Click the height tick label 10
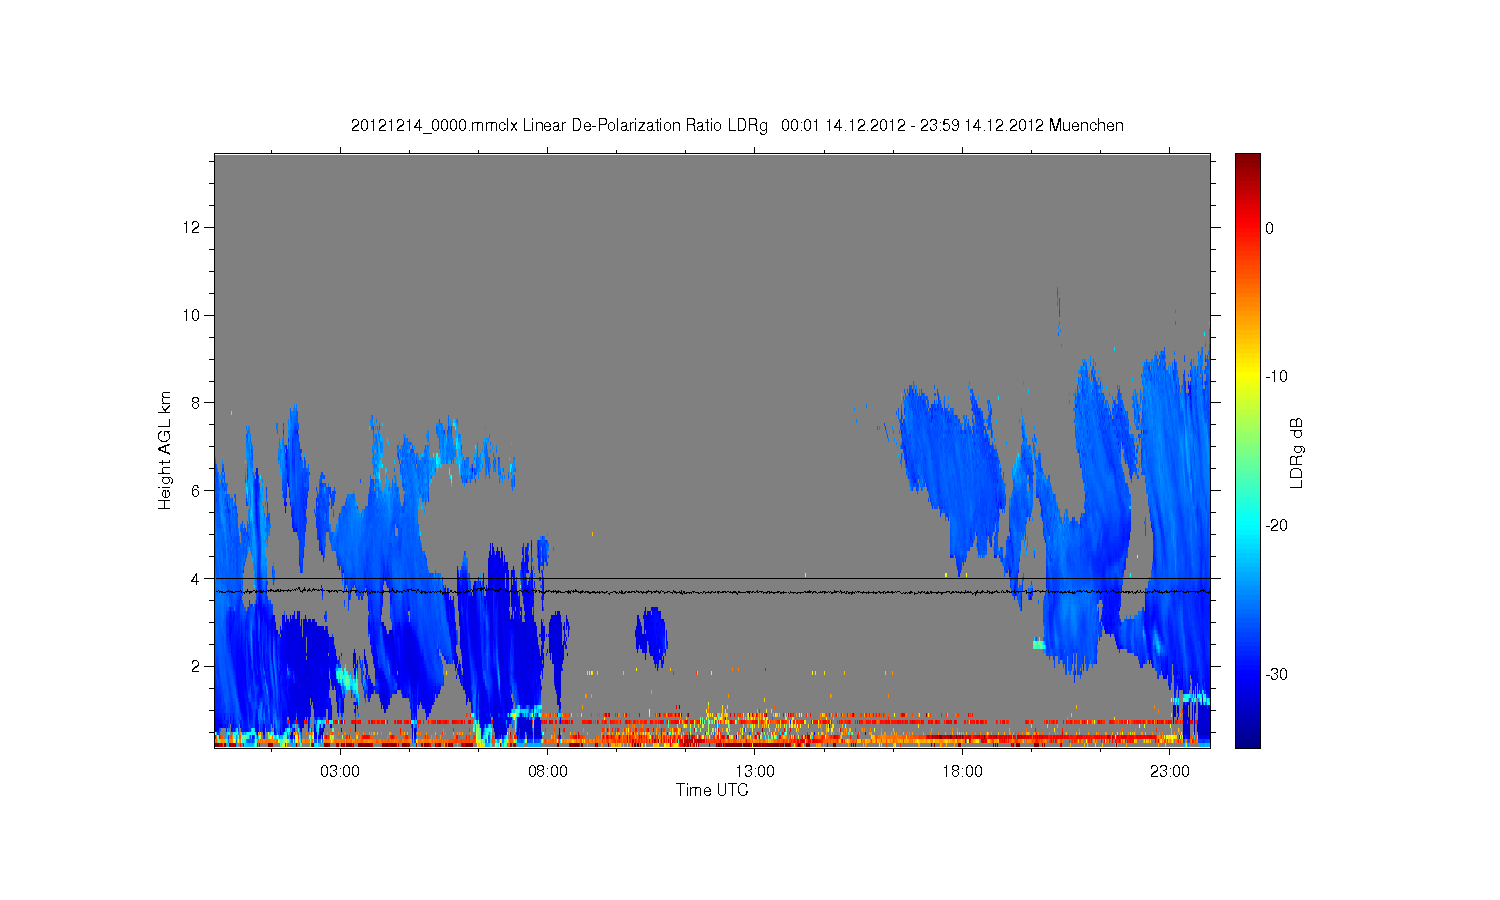This screenshot has height=900, width=1500. point(193,316)
